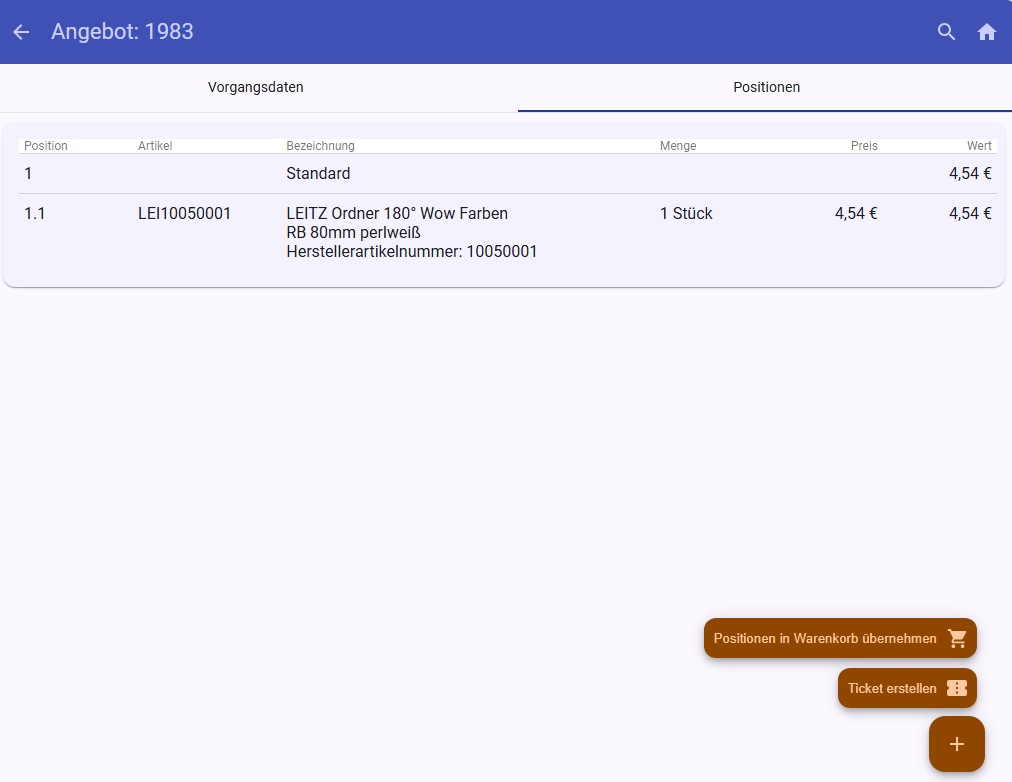Click the Herstellerartikelnummer: 10050001 line
Viewport: 1012px width, 782px height.
(x=412, y=252)
